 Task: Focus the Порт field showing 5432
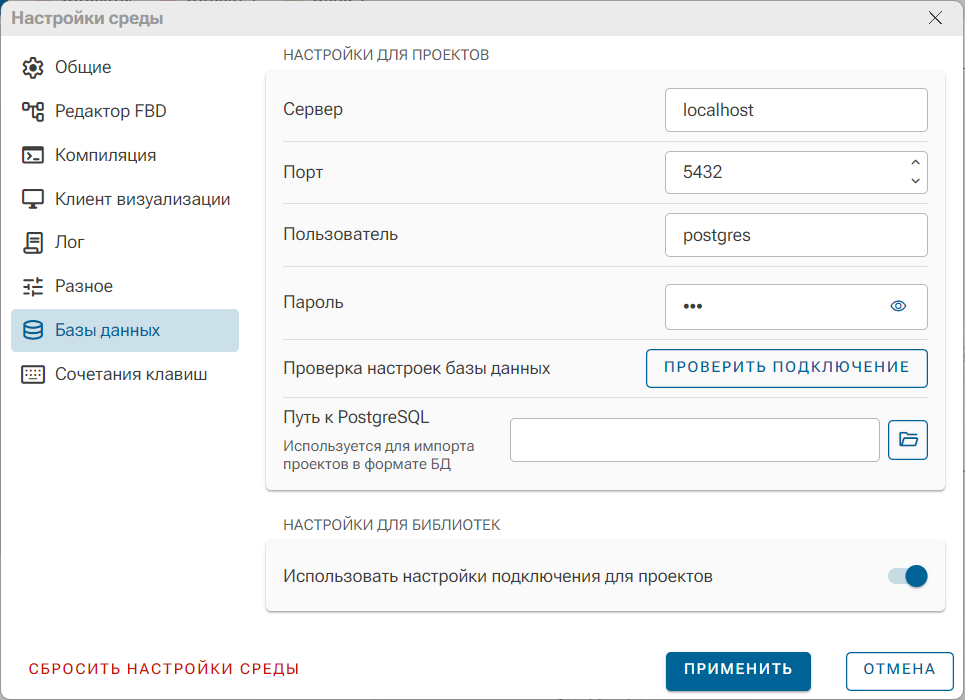[796, 172]
